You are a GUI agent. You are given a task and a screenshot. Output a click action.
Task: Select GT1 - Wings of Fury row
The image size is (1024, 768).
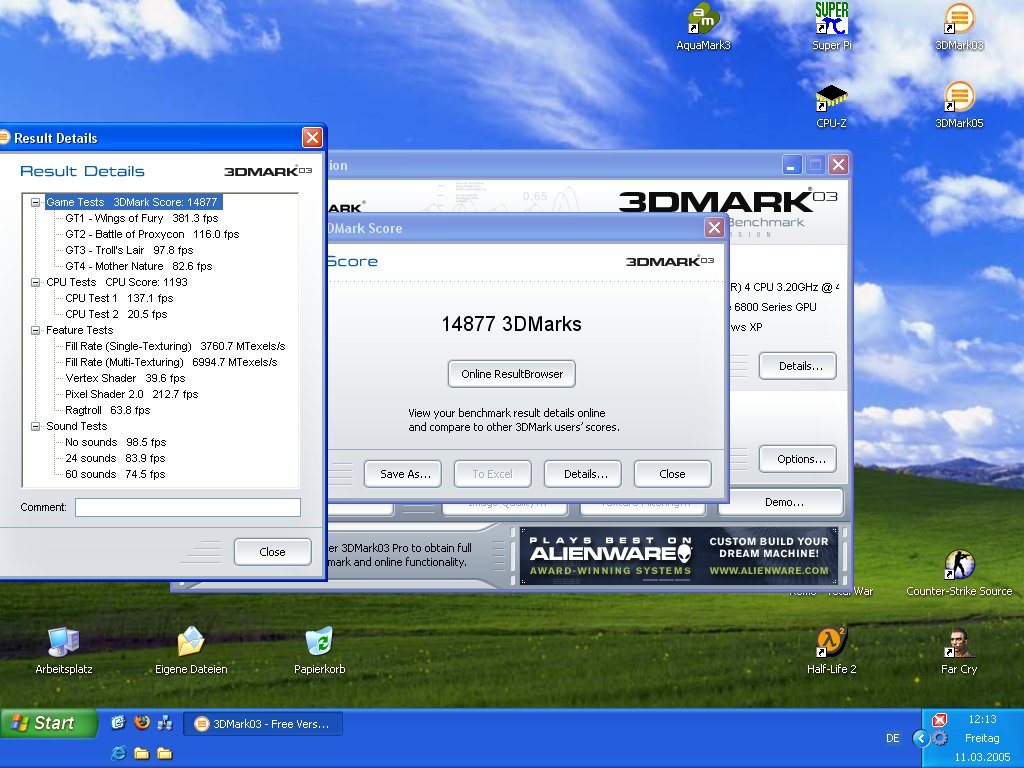(x=142, y=218)
